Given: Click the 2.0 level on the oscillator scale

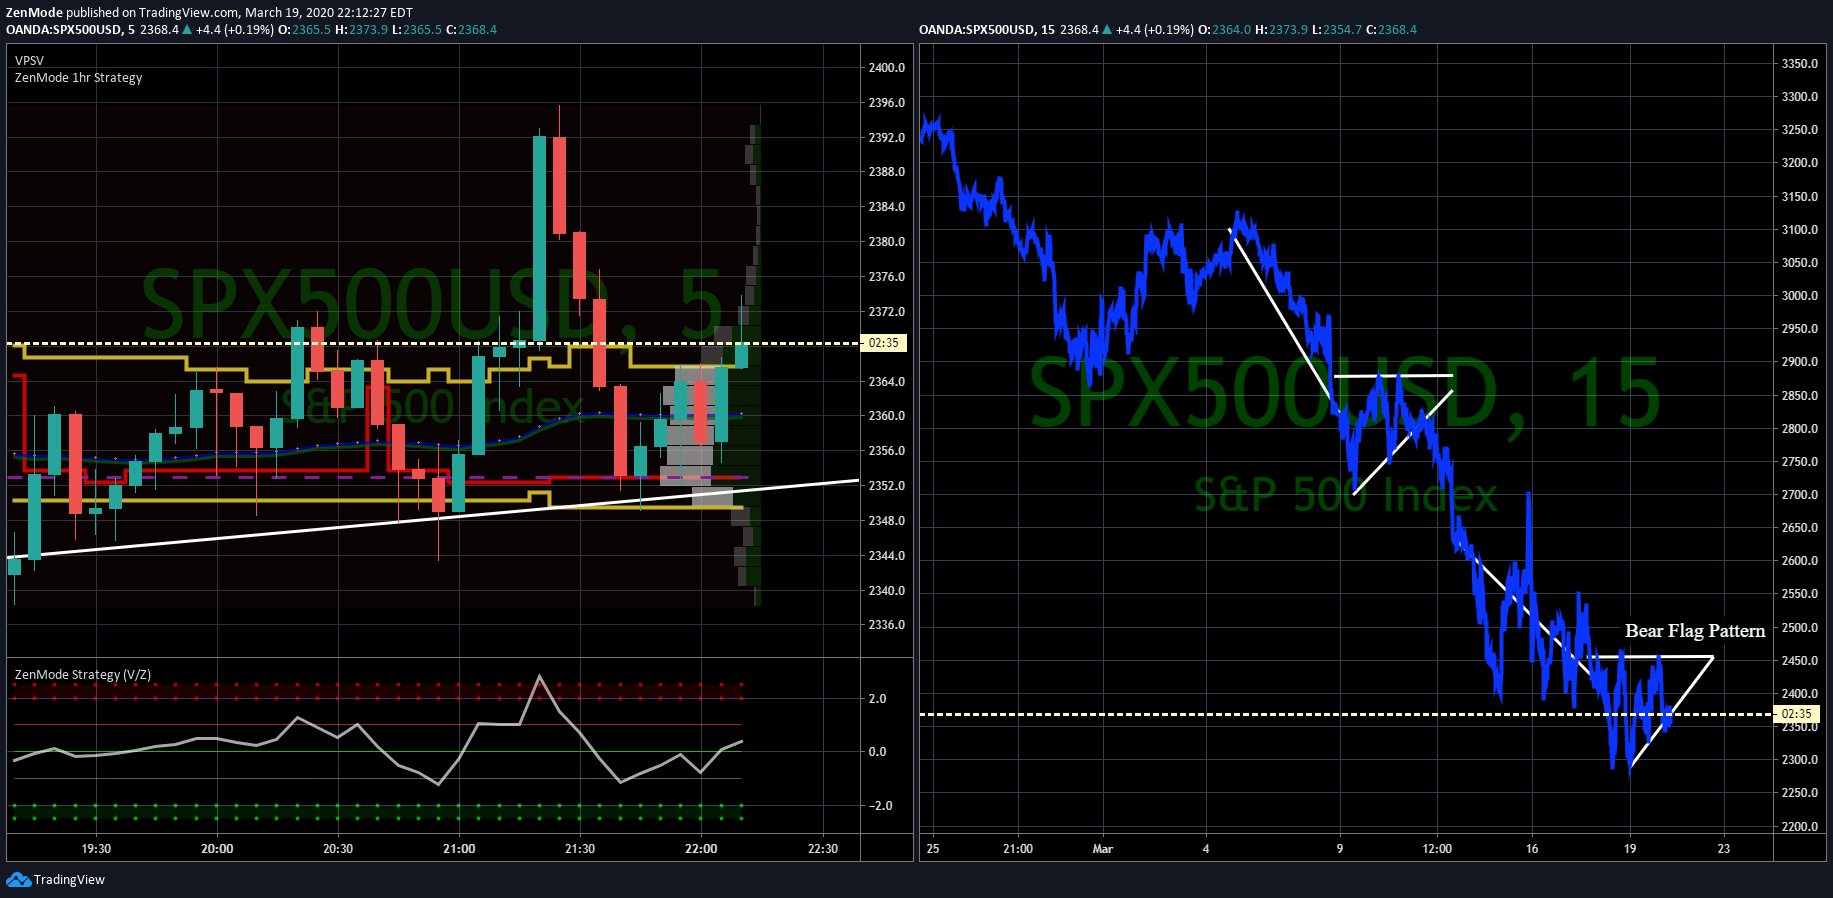Looking at the screenshot, I should [877, 699].
